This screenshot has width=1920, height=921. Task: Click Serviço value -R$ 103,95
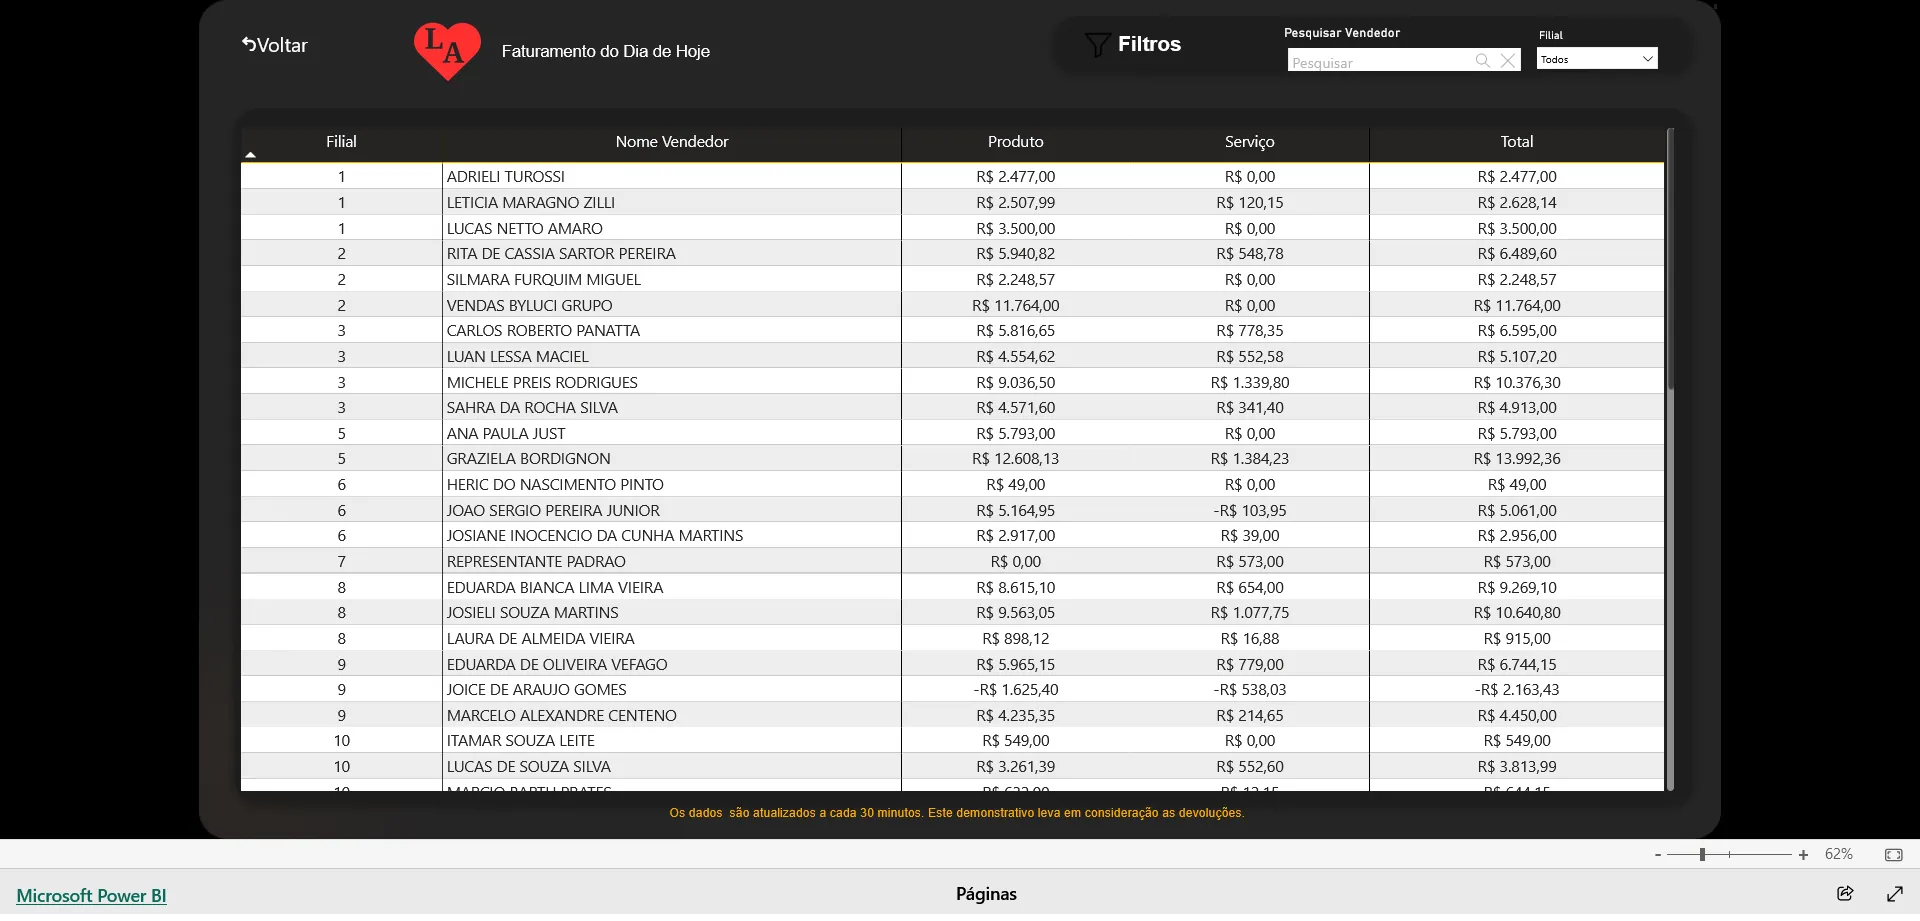tap(1250, 510)
